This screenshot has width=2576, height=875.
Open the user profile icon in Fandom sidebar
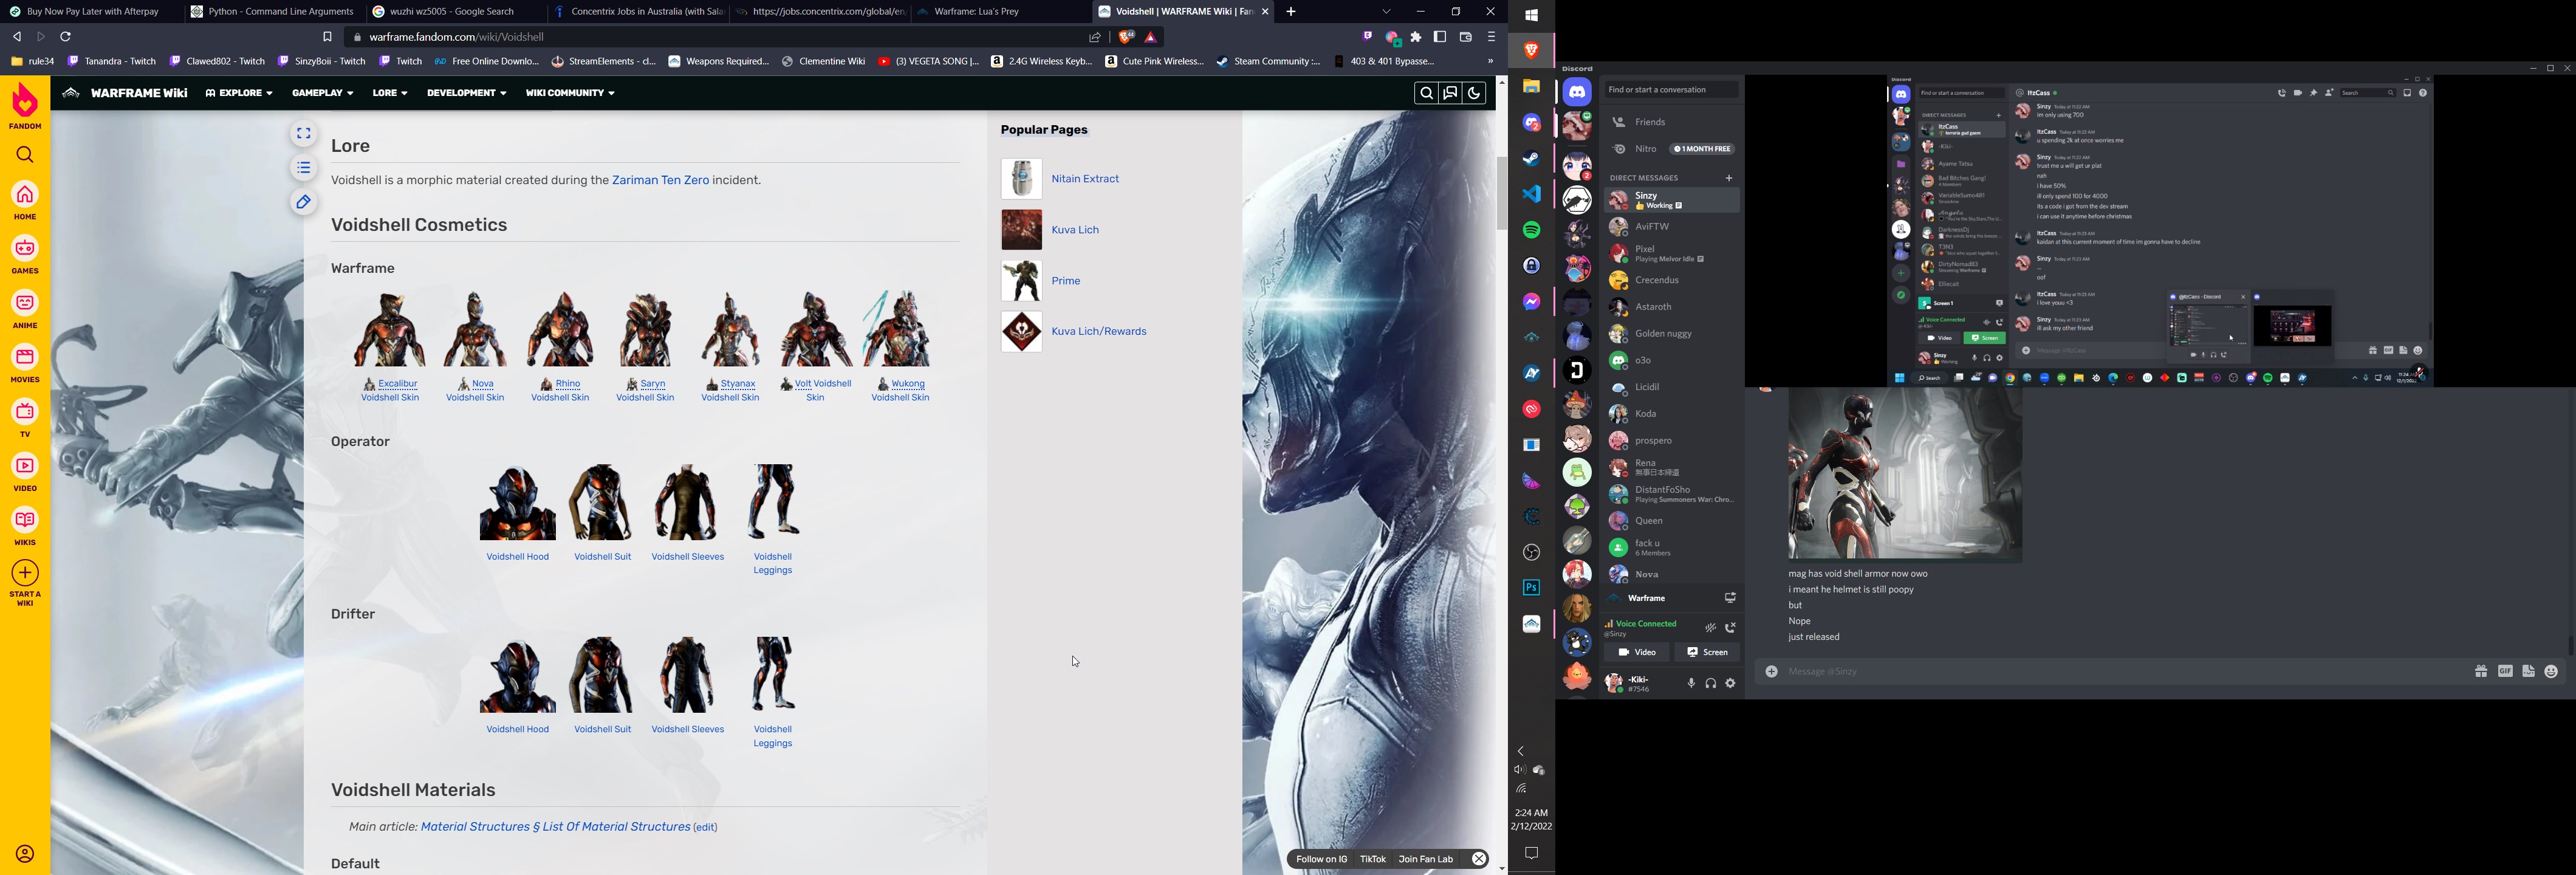click(25, 854)
